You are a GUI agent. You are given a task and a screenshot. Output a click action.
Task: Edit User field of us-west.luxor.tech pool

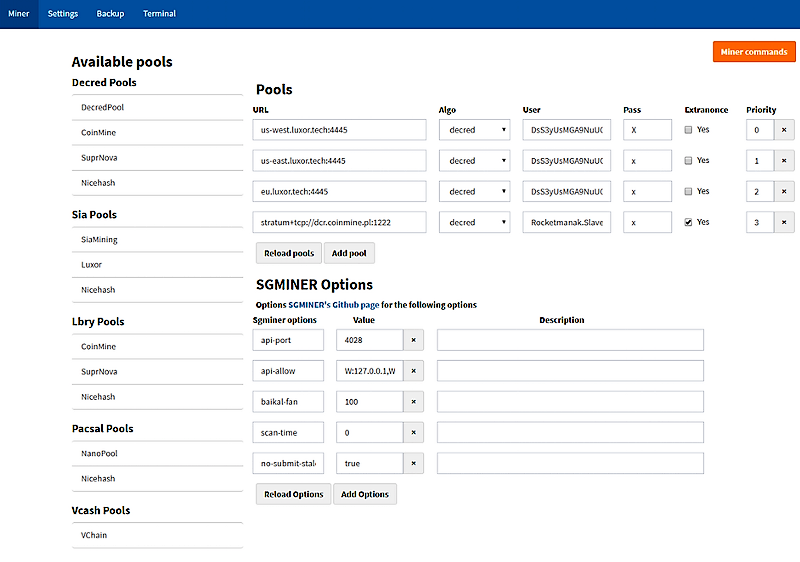click(x=566, y=130)
